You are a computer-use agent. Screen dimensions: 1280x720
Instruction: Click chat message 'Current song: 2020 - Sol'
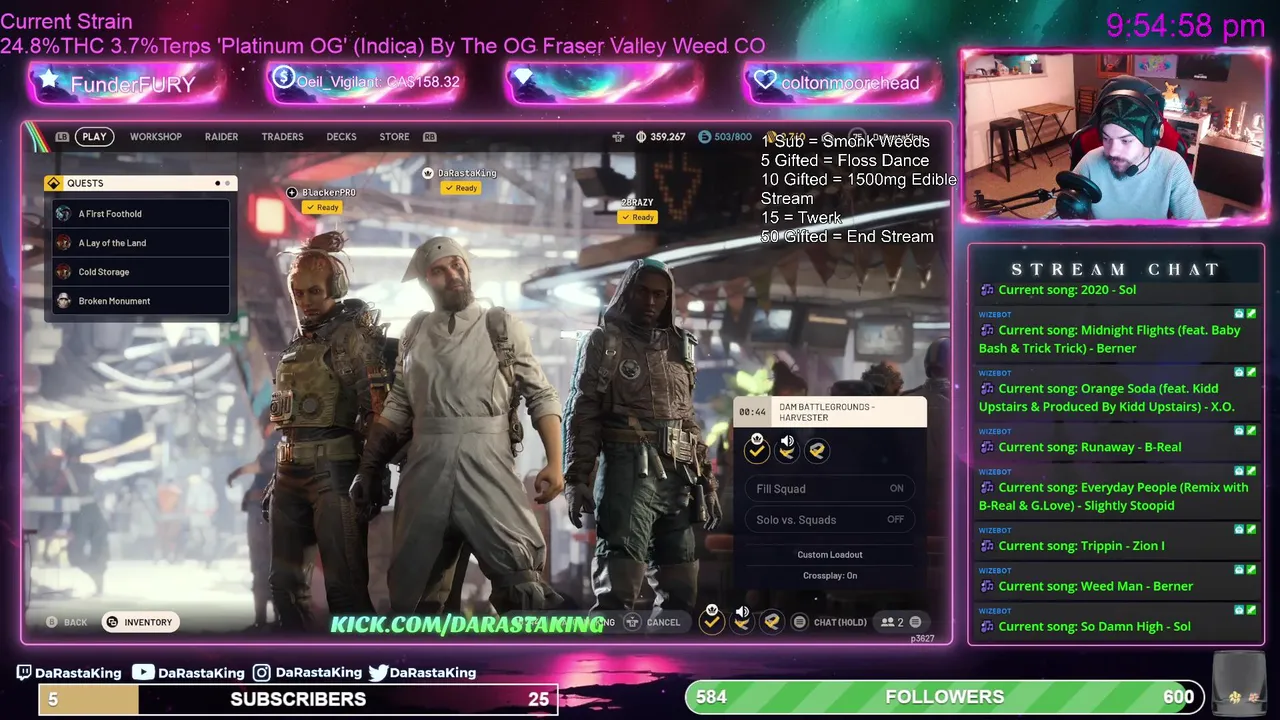click(x=1067, y=290)
